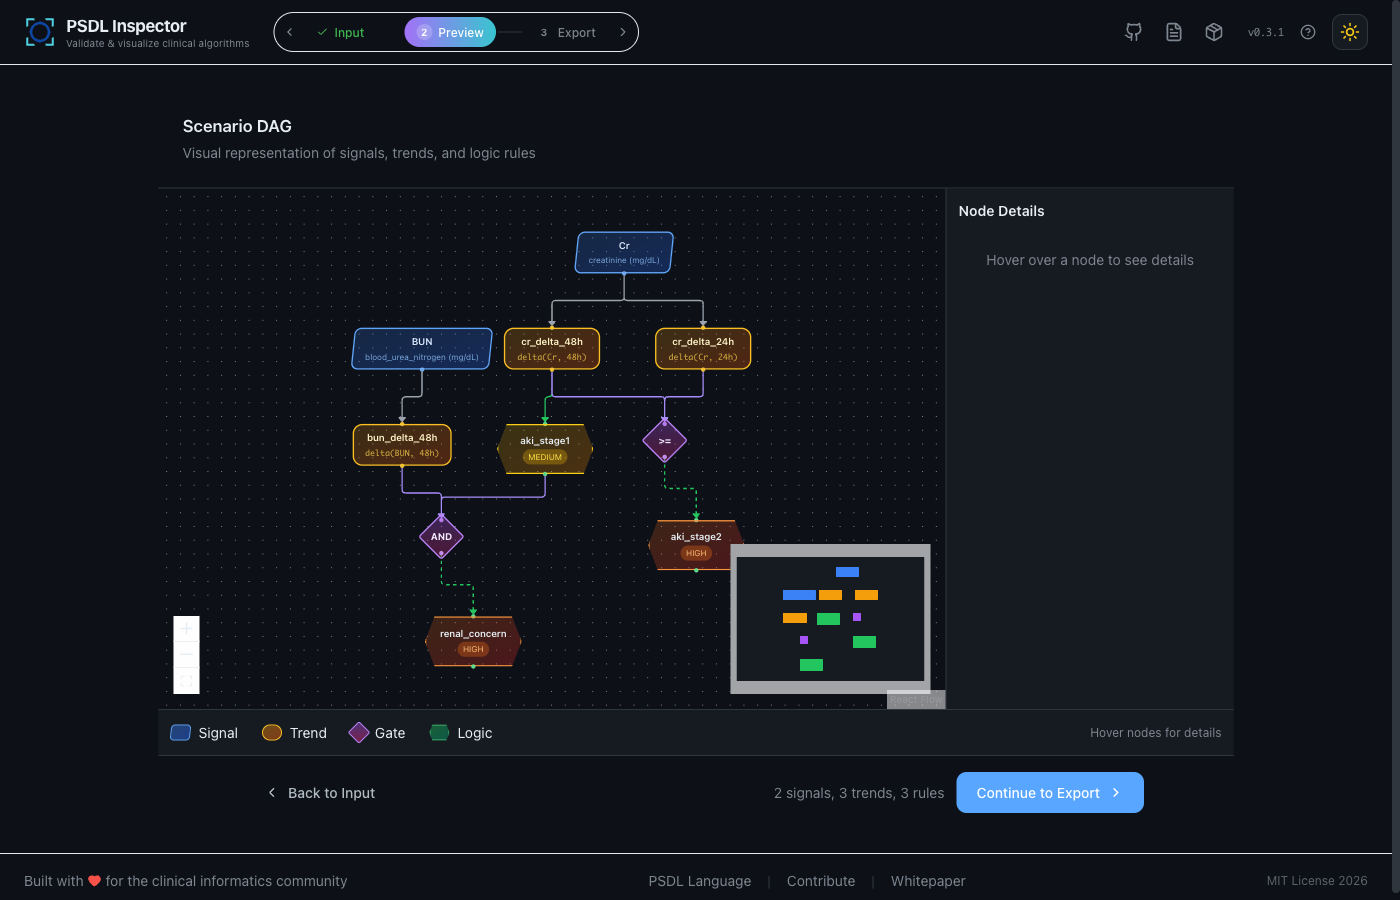
Task: Open the PSDL Language footer link
Action: point(700,881)
